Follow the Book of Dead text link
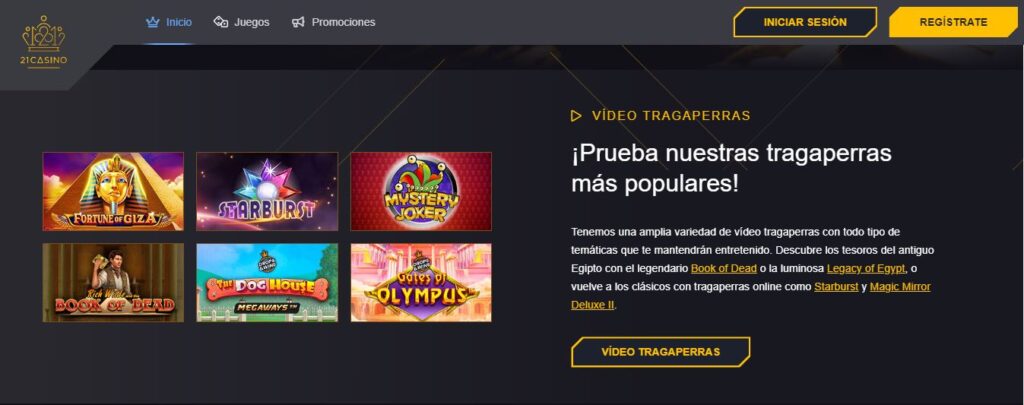The height and width of the screenshot is (405, 1024). click(724, 268)
